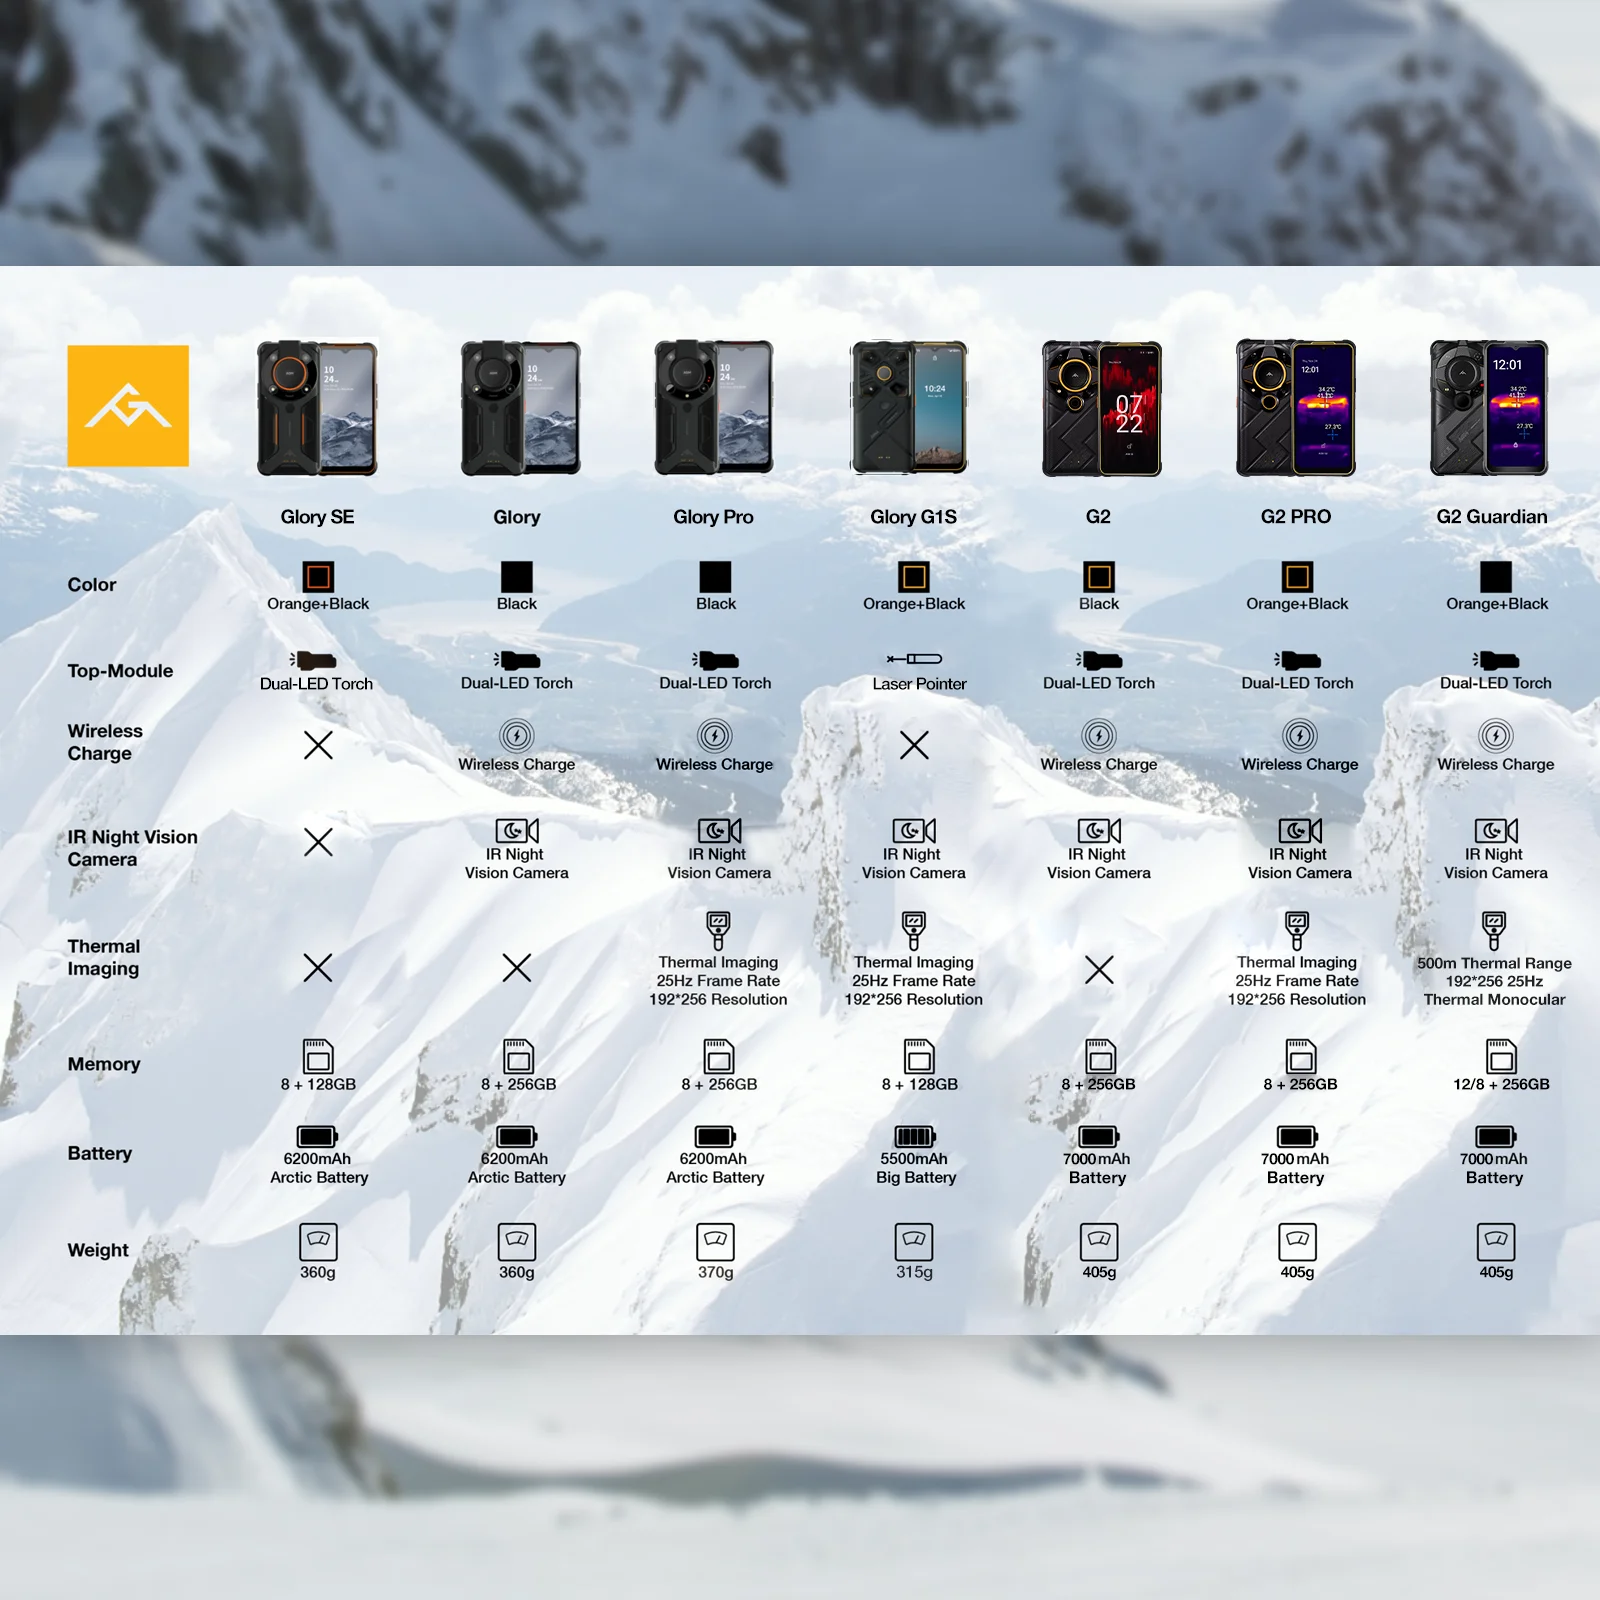Select the black color swatch under Glory
Image resolution: width=1600 pixels, height=1600 pixels.
pyautogui.click(x=517, y=577)
